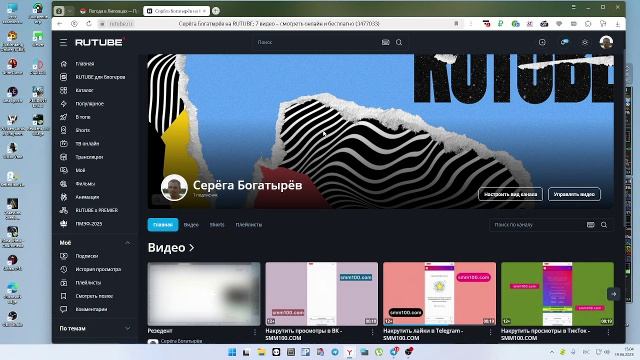Open the Резедент video thumbnail

(204, 294)
